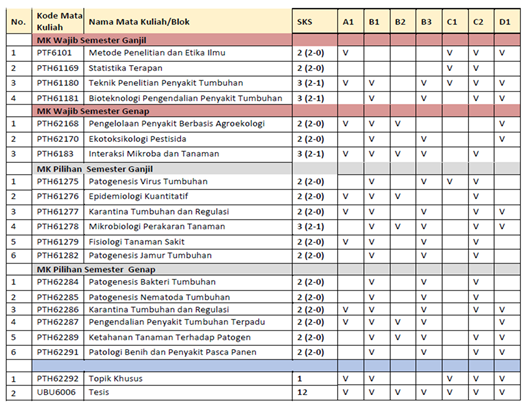Select the Kode Mata Kuliah header
The height and width of the screenshot is (406, 526).
59,21
